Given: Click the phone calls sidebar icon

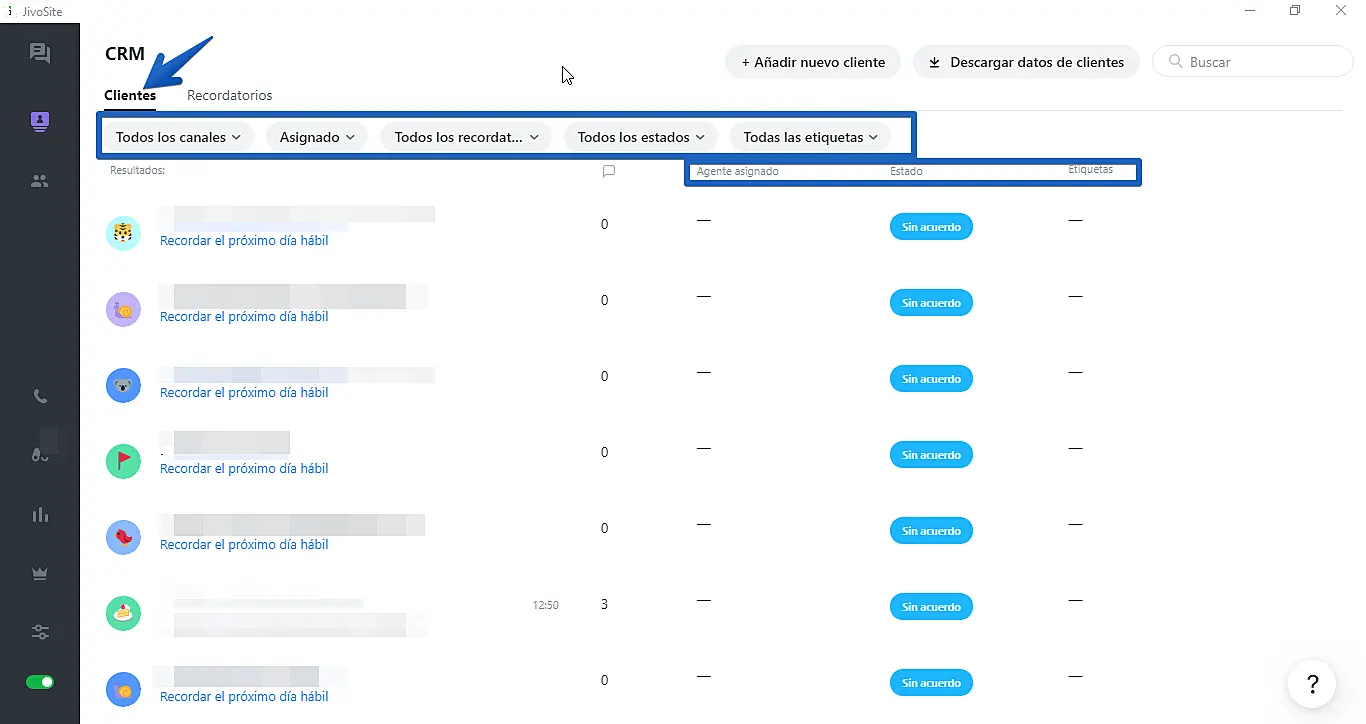Looking at the screenshot, I should point(40,397).
